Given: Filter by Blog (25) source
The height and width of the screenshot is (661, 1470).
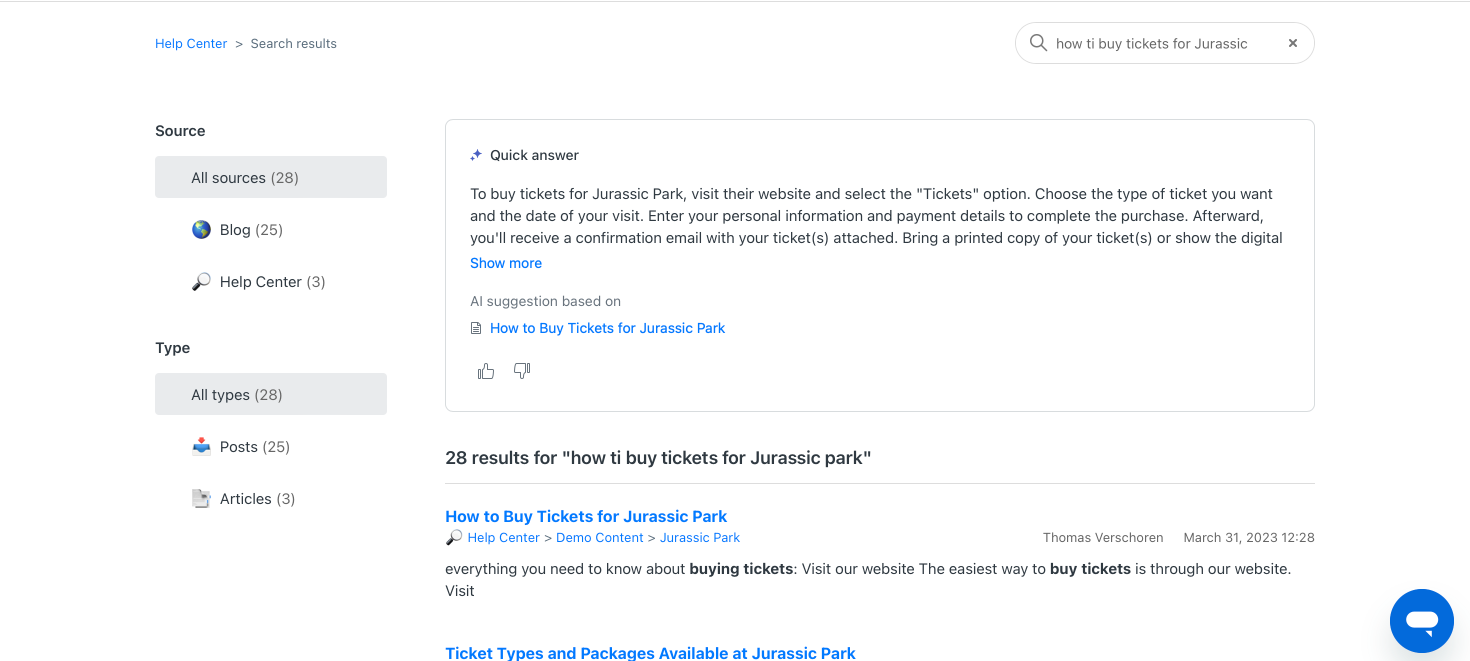Looking at the screenshot, I should 271,230.
